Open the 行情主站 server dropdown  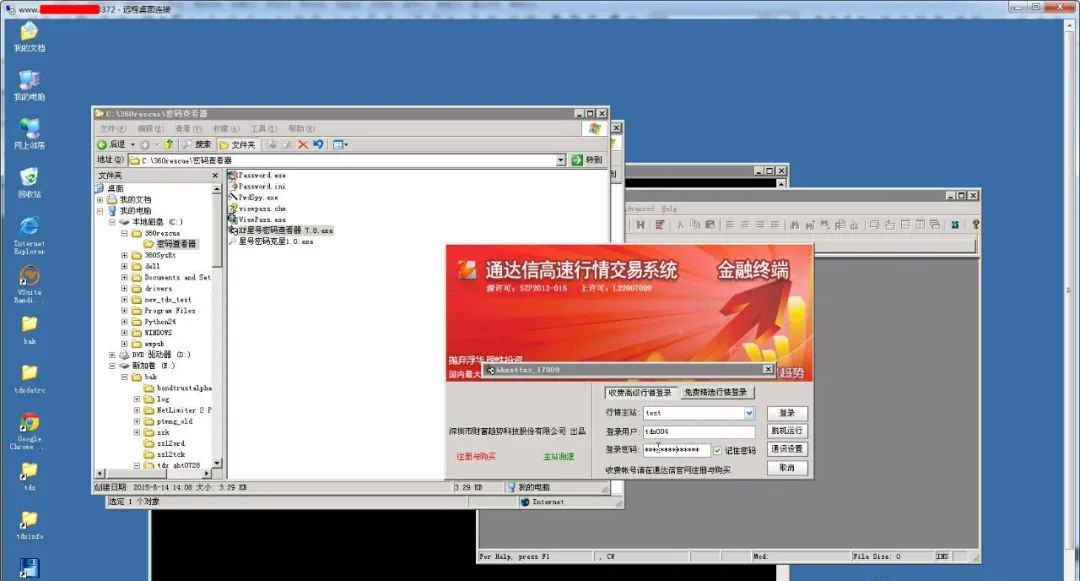[x=749, y=413]
